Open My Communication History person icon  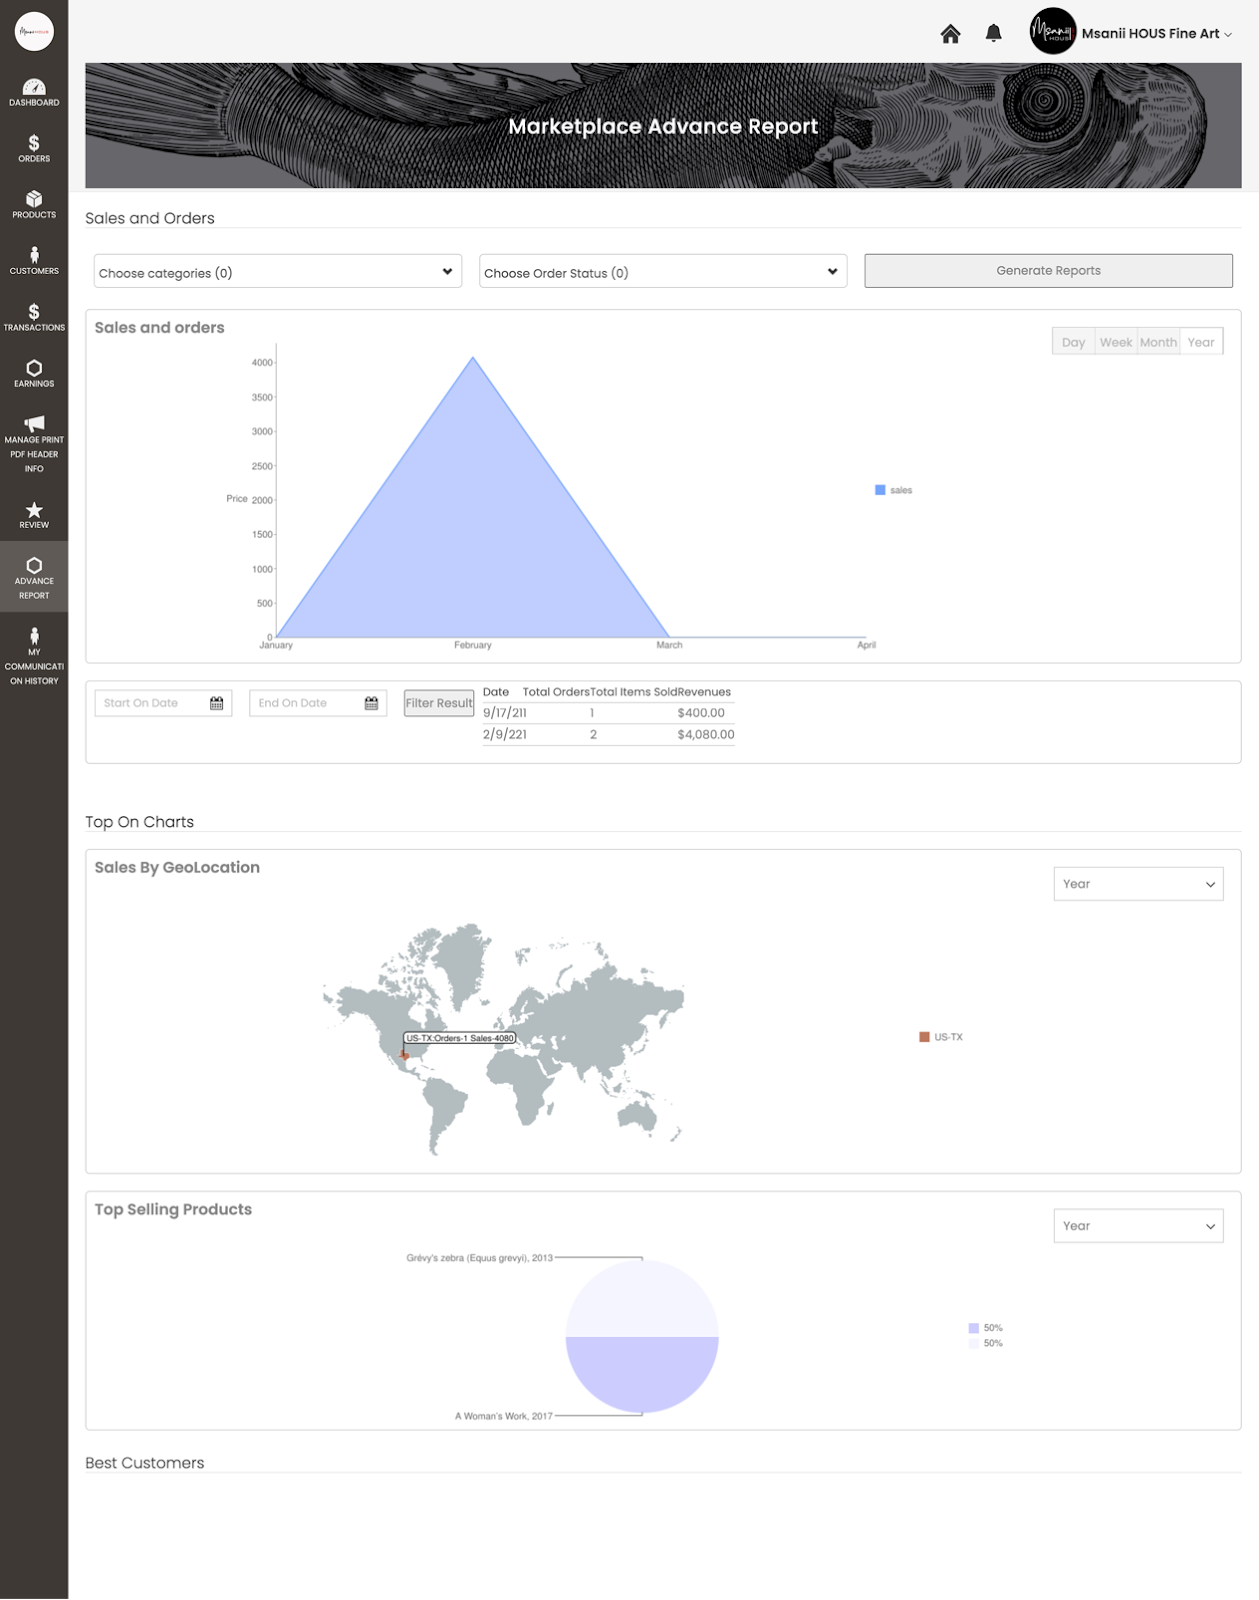coord(34,636)
